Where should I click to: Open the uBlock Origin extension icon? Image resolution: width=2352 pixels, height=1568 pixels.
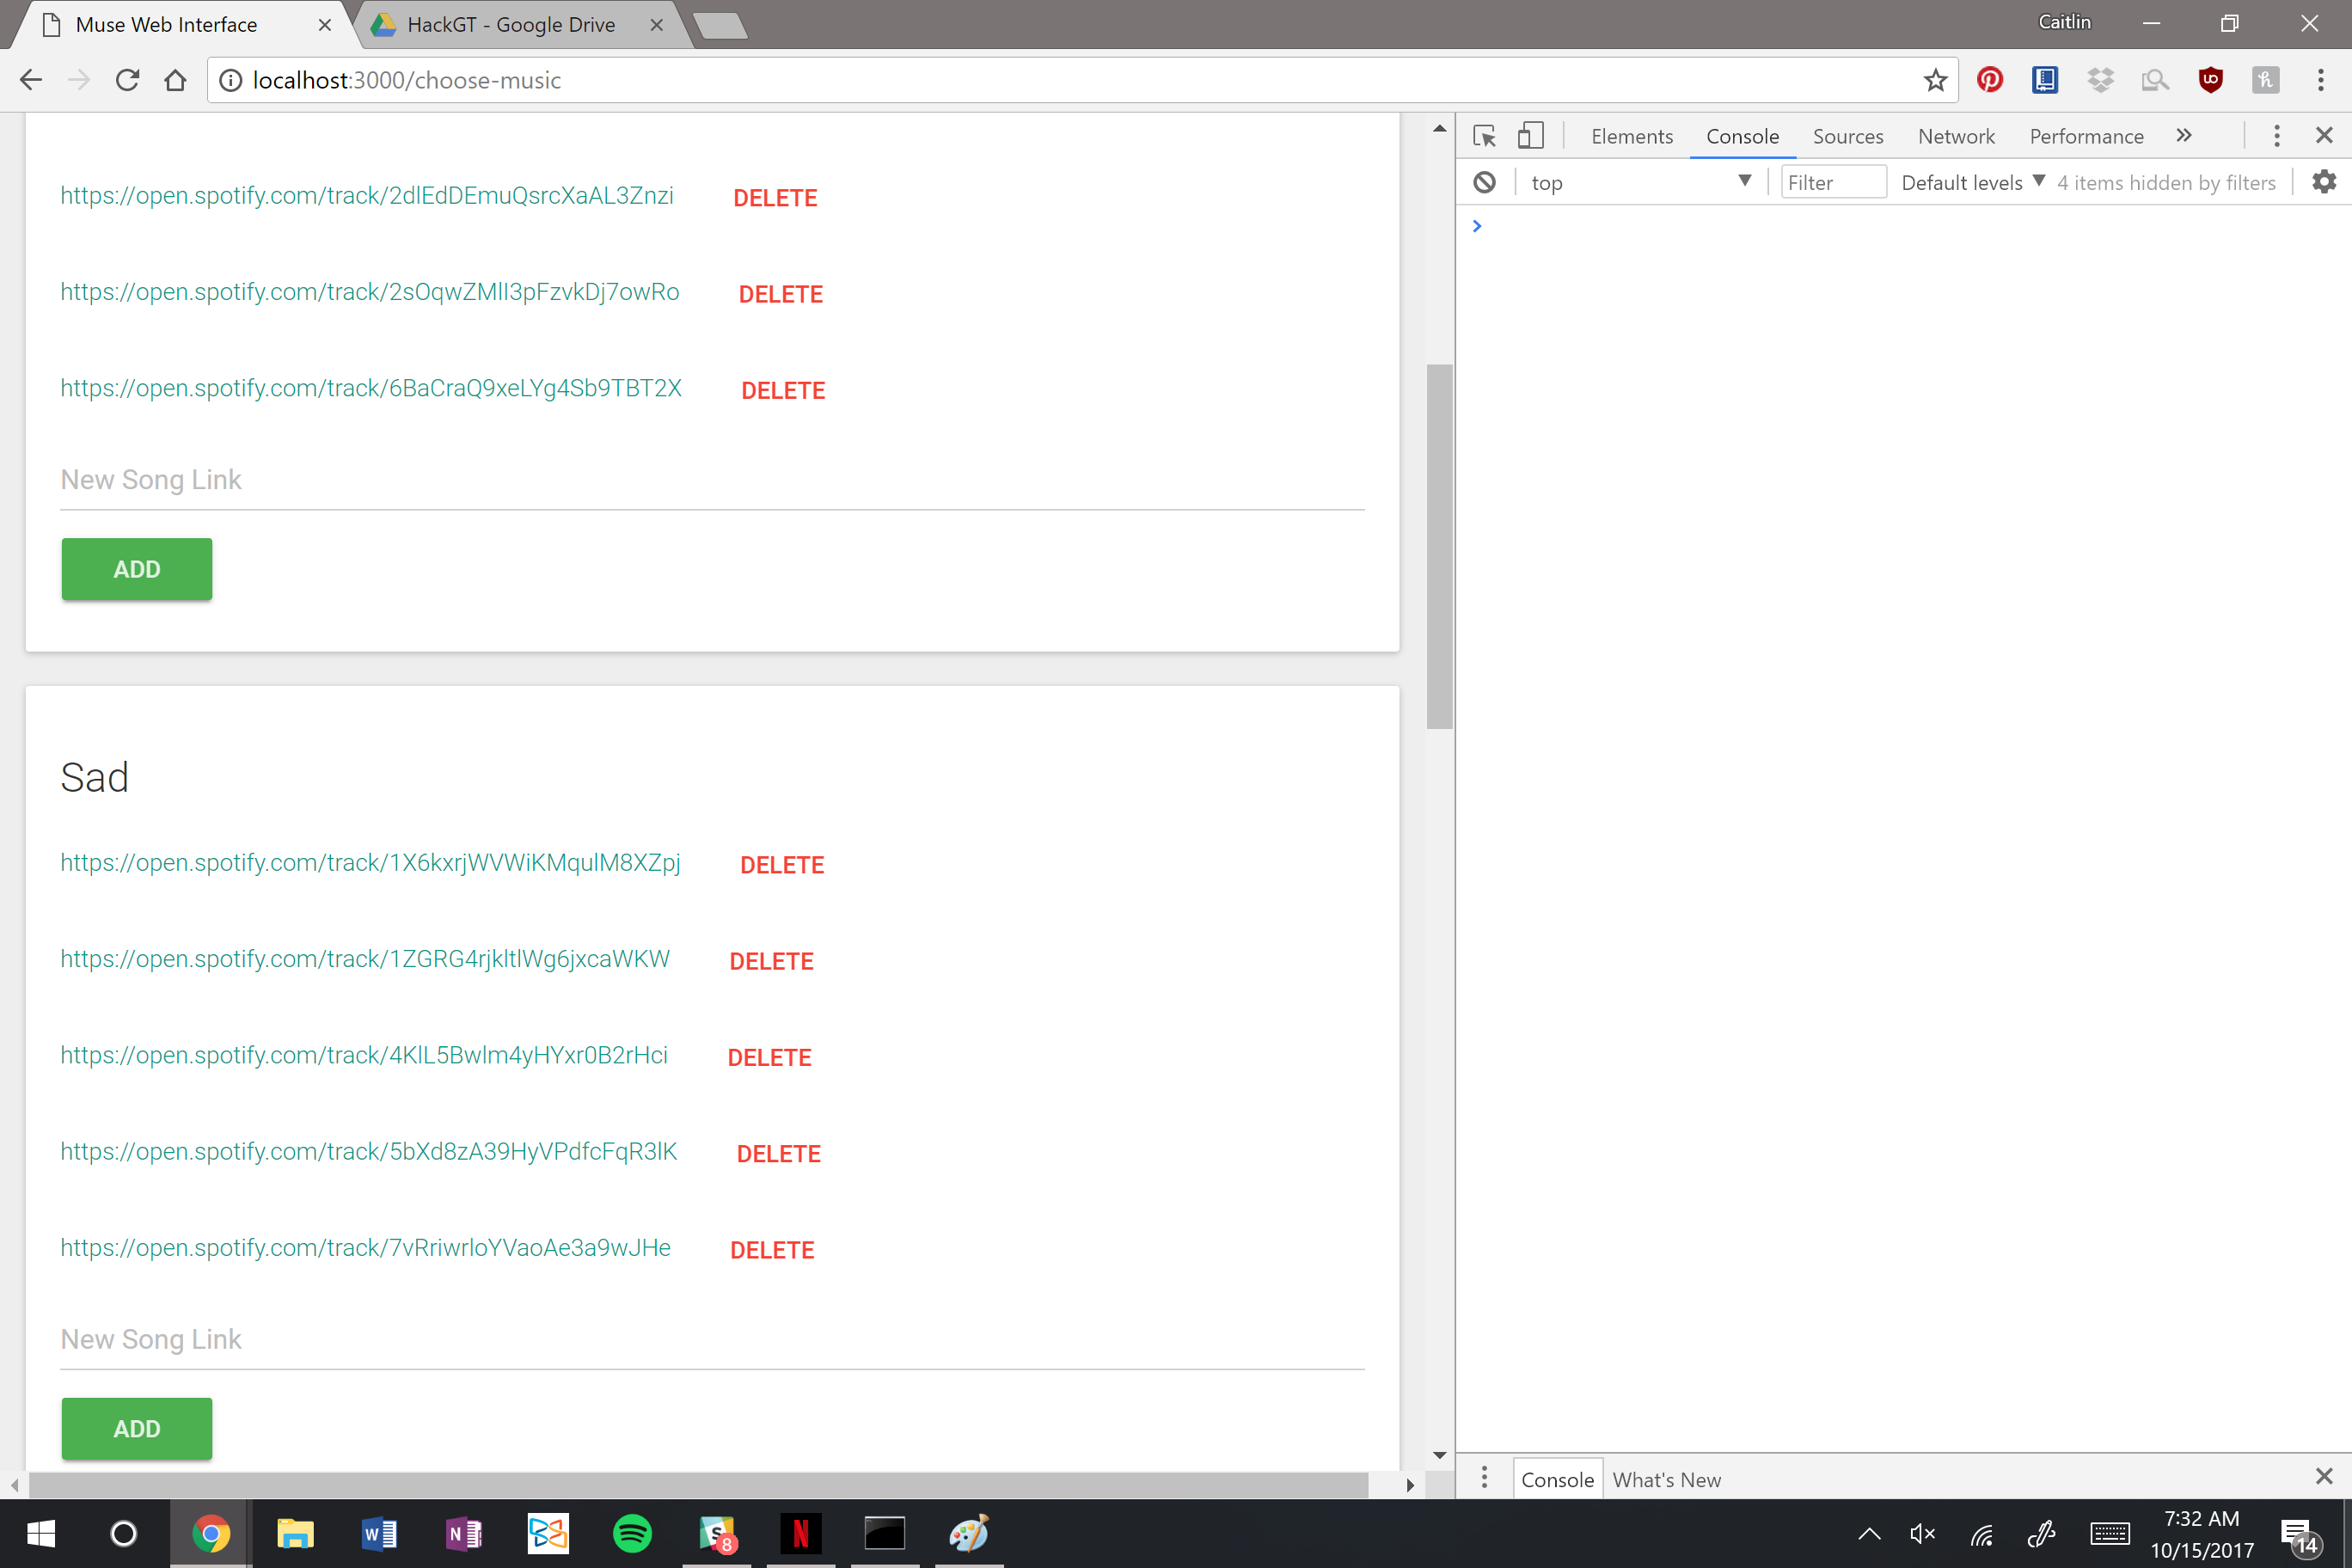coord(2210,80)
